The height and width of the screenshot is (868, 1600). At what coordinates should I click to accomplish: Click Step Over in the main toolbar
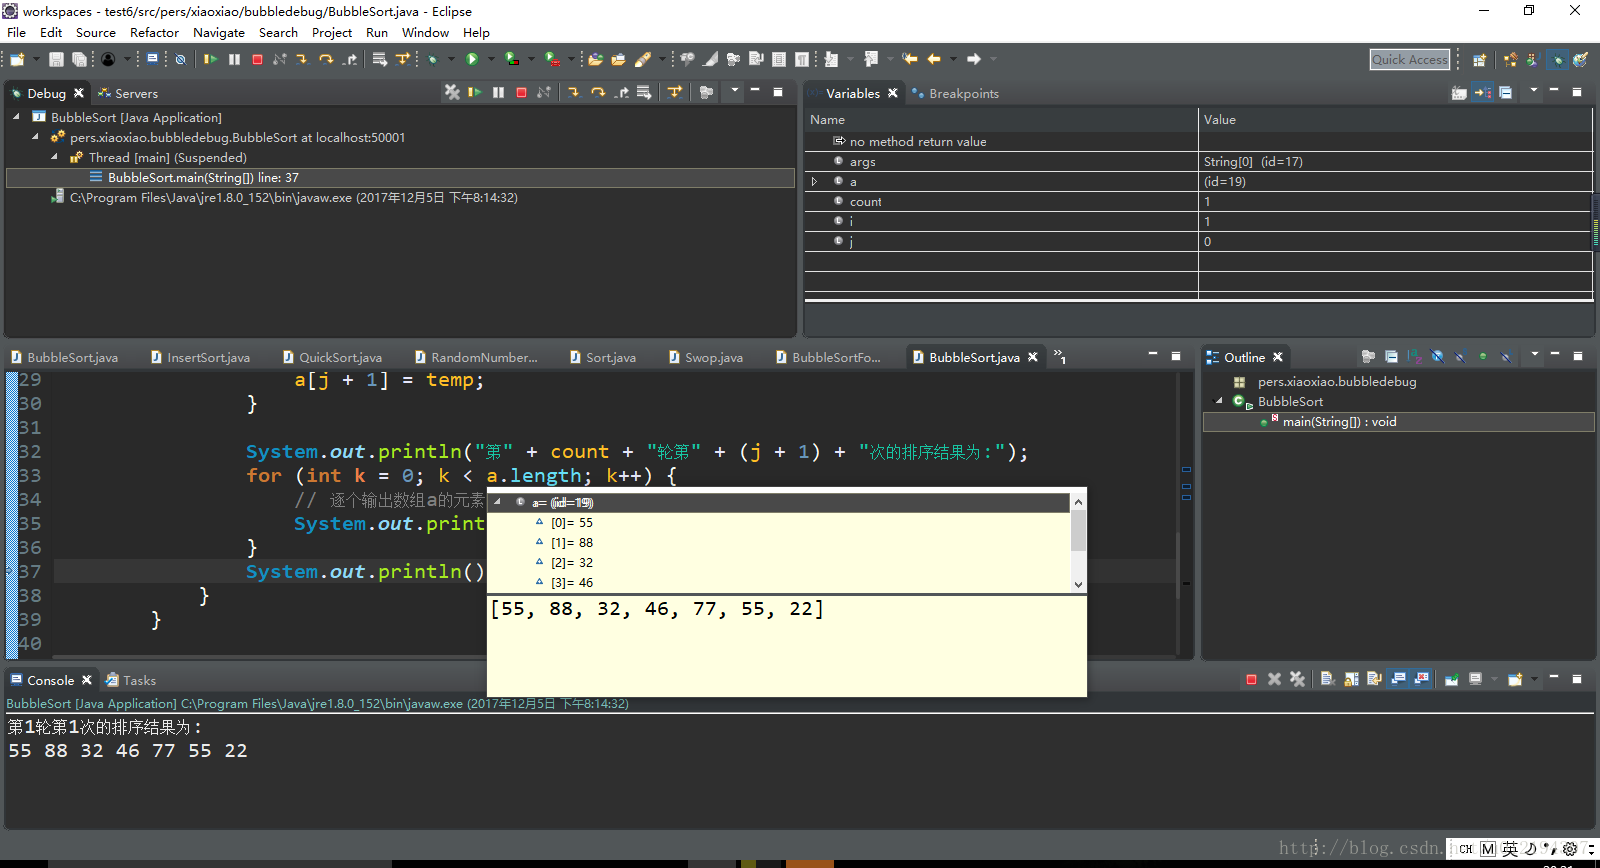point(326,59)
